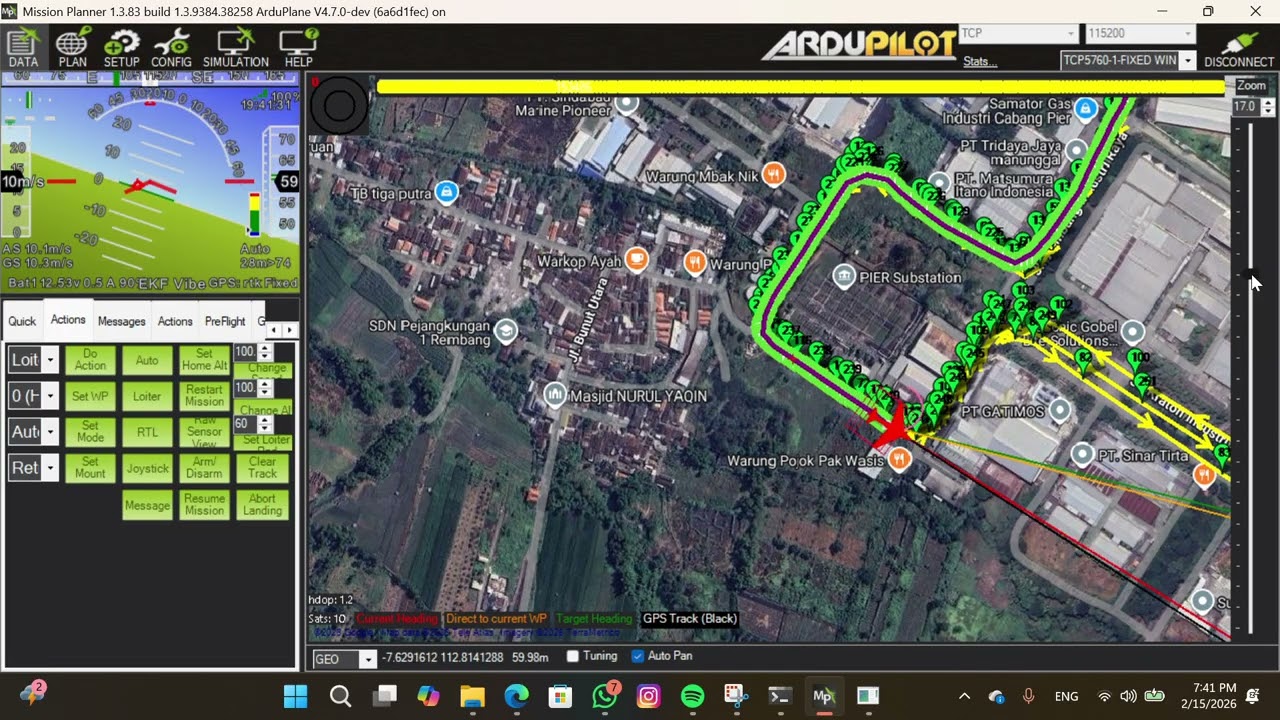Screen dimensions: 1280x720
Task: Expand the Auto flight mode dropdown
Action: click(50, 432)
